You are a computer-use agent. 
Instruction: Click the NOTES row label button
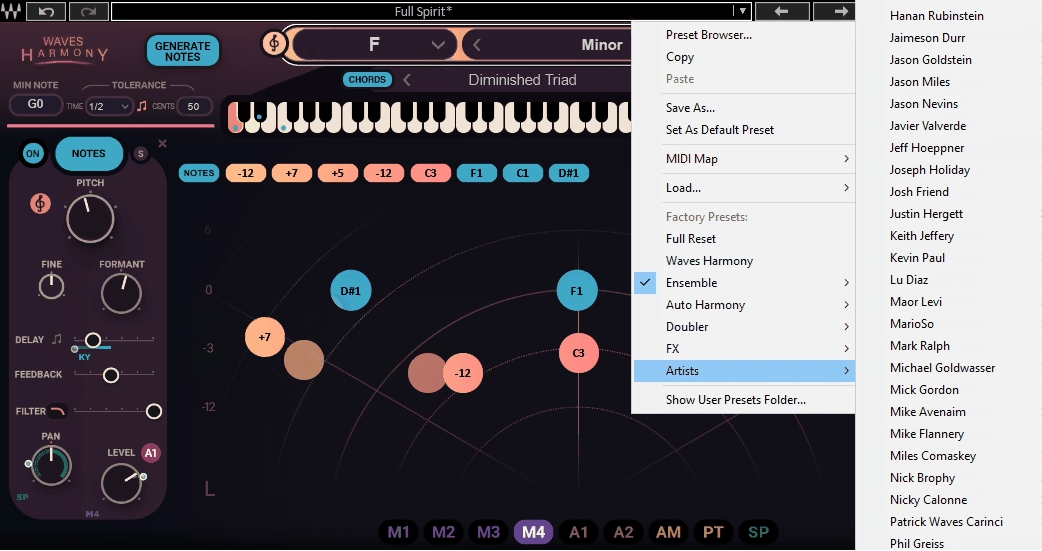click(199, 173)
